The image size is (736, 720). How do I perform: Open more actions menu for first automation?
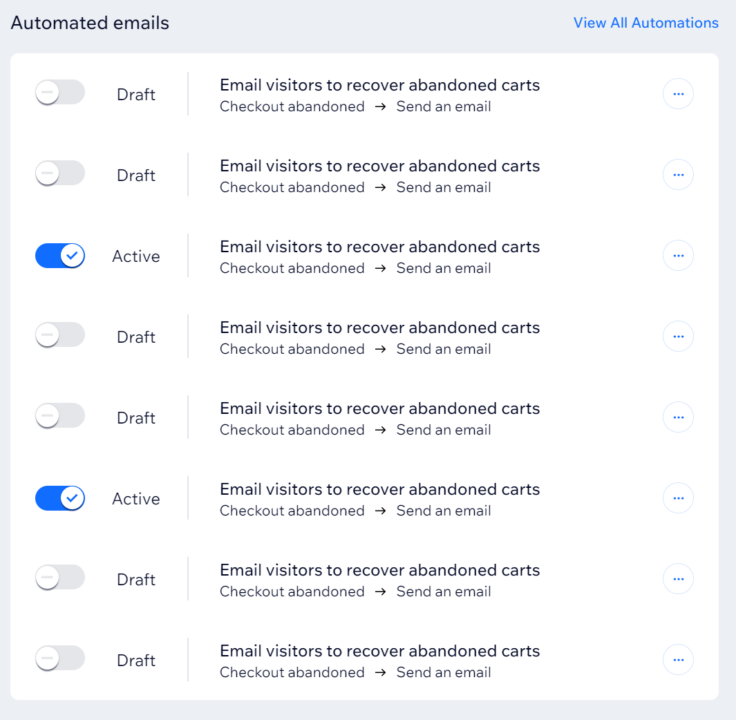point(677,94)
